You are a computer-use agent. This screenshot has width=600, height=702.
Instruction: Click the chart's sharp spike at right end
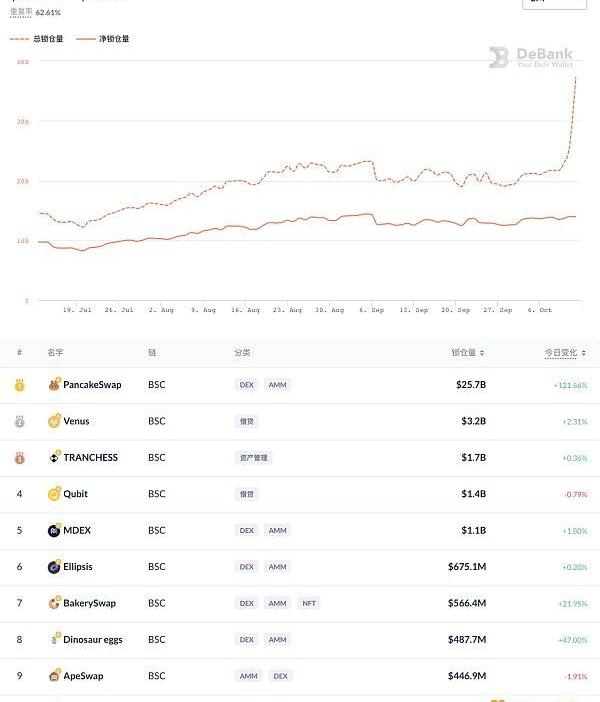coord(573,90)
